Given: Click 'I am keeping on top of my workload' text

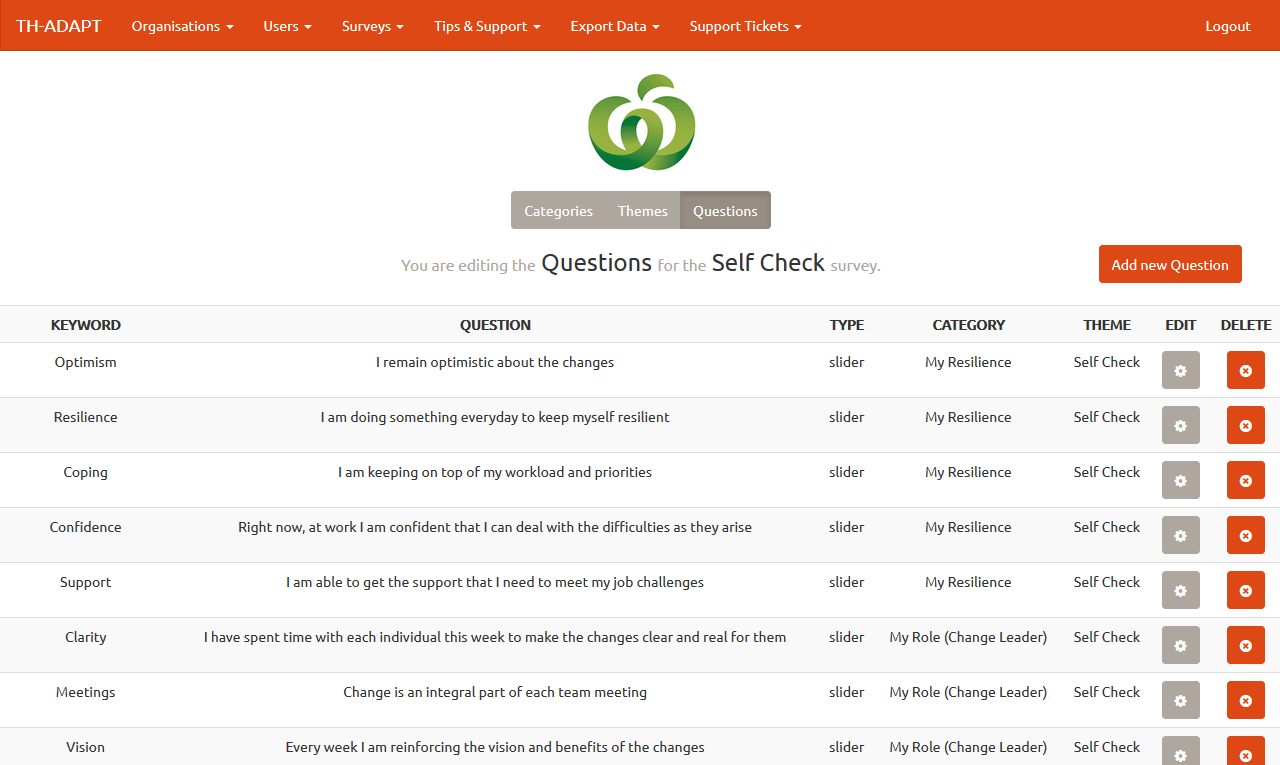Looking at the screenshot, I should point(495,472).
